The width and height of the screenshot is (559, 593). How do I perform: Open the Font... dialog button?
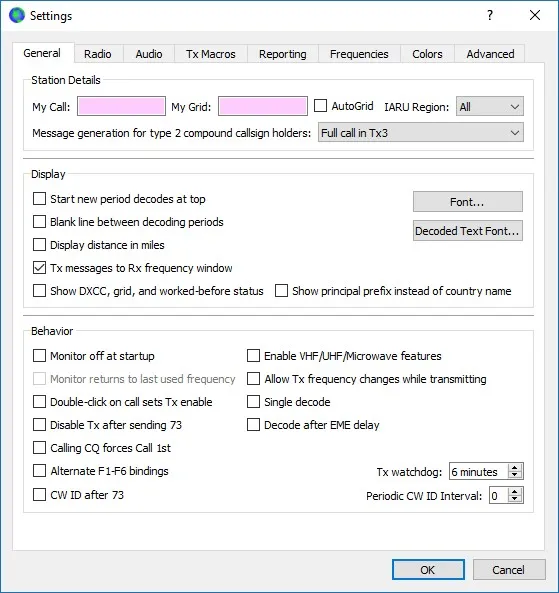pos(468,202)
